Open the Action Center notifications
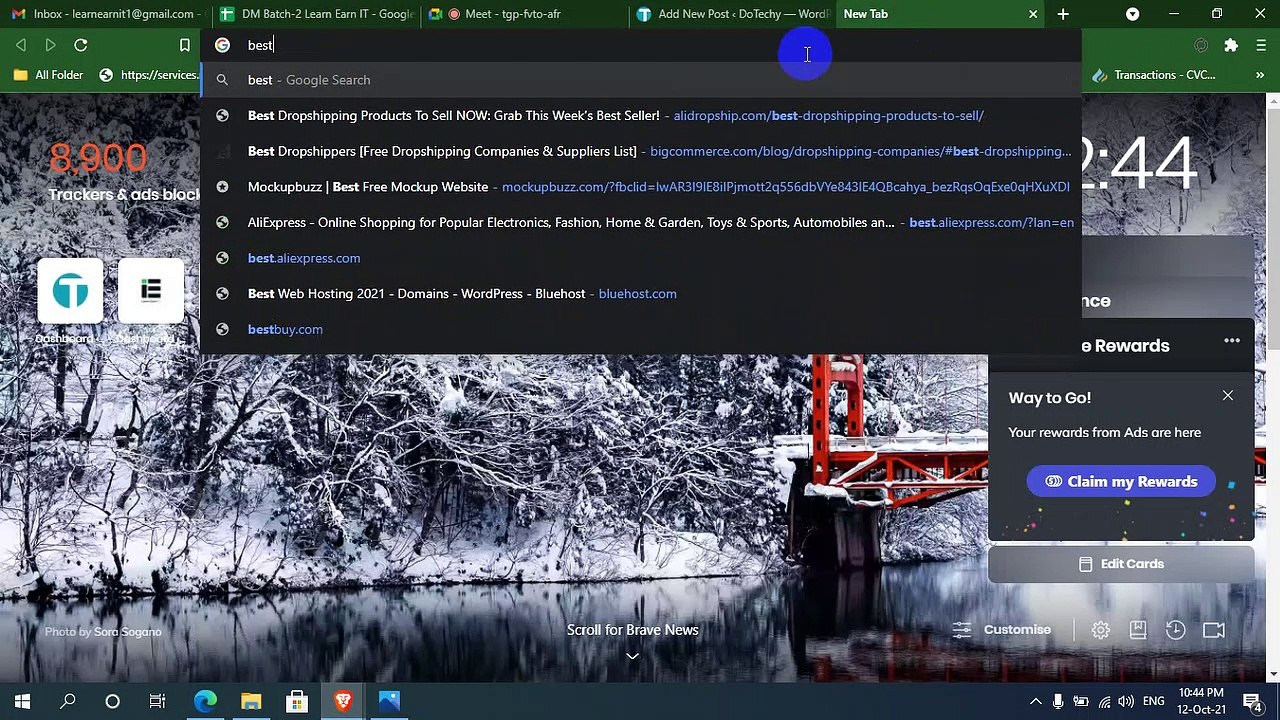The height and width of the screenshot is (720, 1280). point(1252,701)
